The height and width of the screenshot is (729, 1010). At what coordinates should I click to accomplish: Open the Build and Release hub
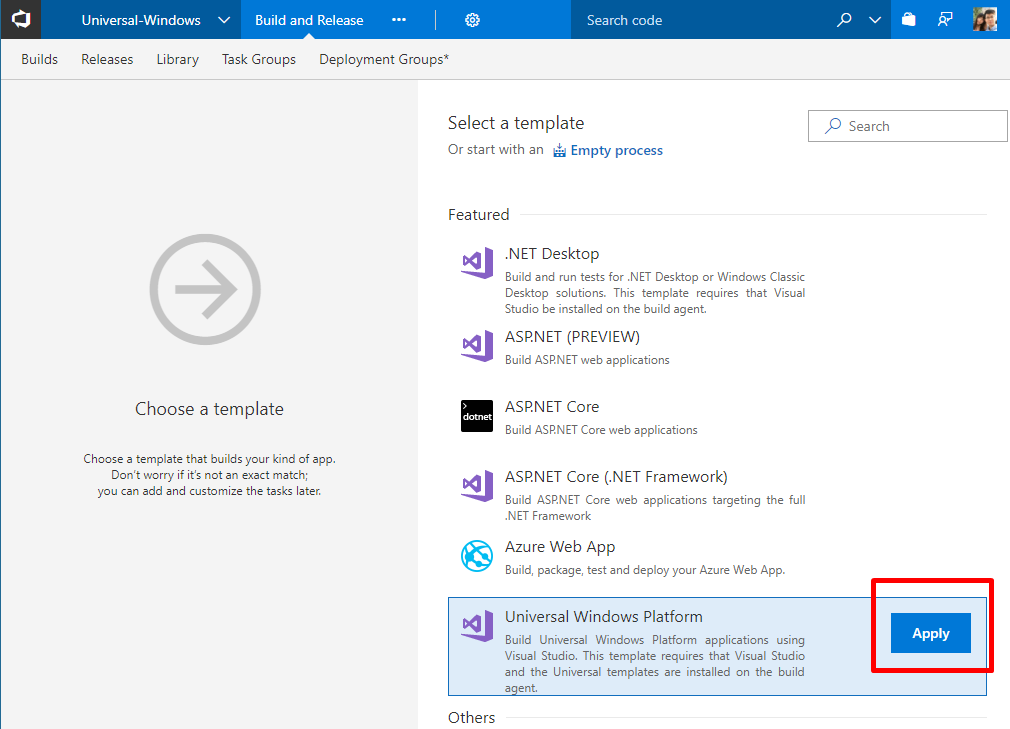click(309, 20)
